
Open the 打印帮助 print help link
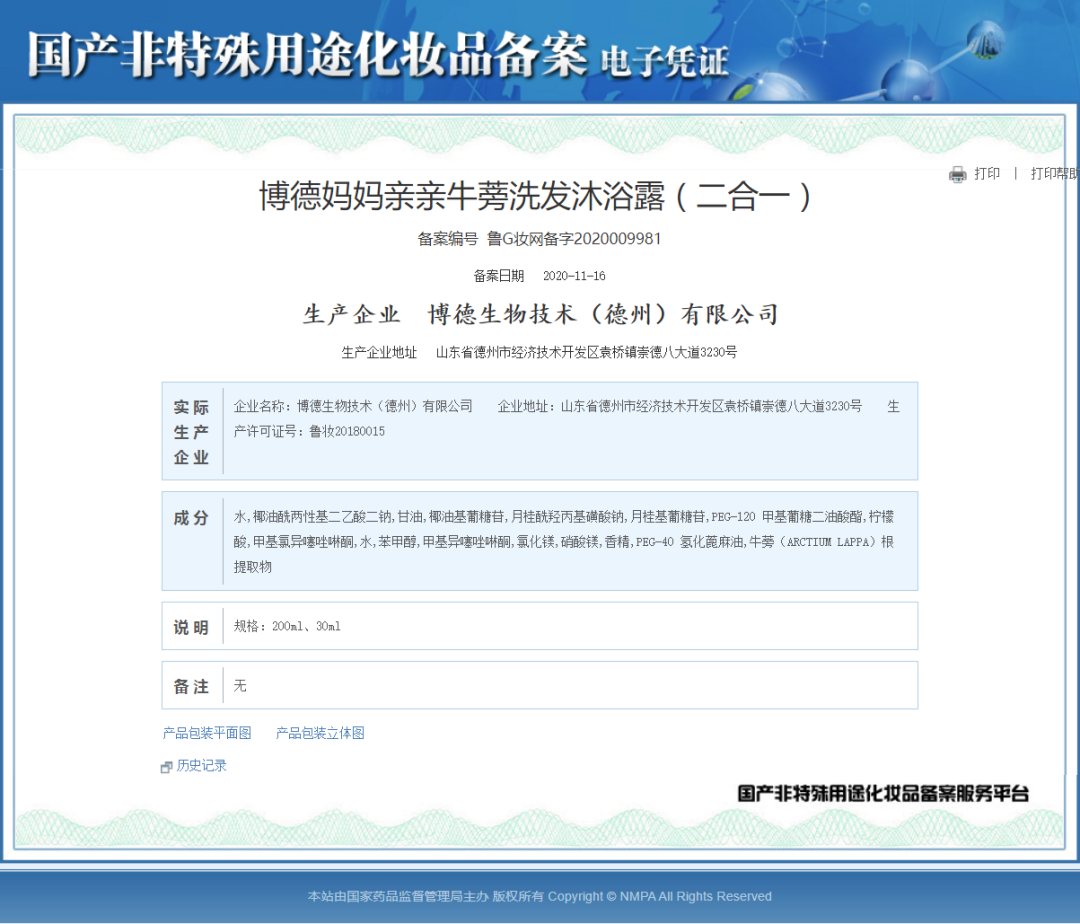click(1054, 174)
